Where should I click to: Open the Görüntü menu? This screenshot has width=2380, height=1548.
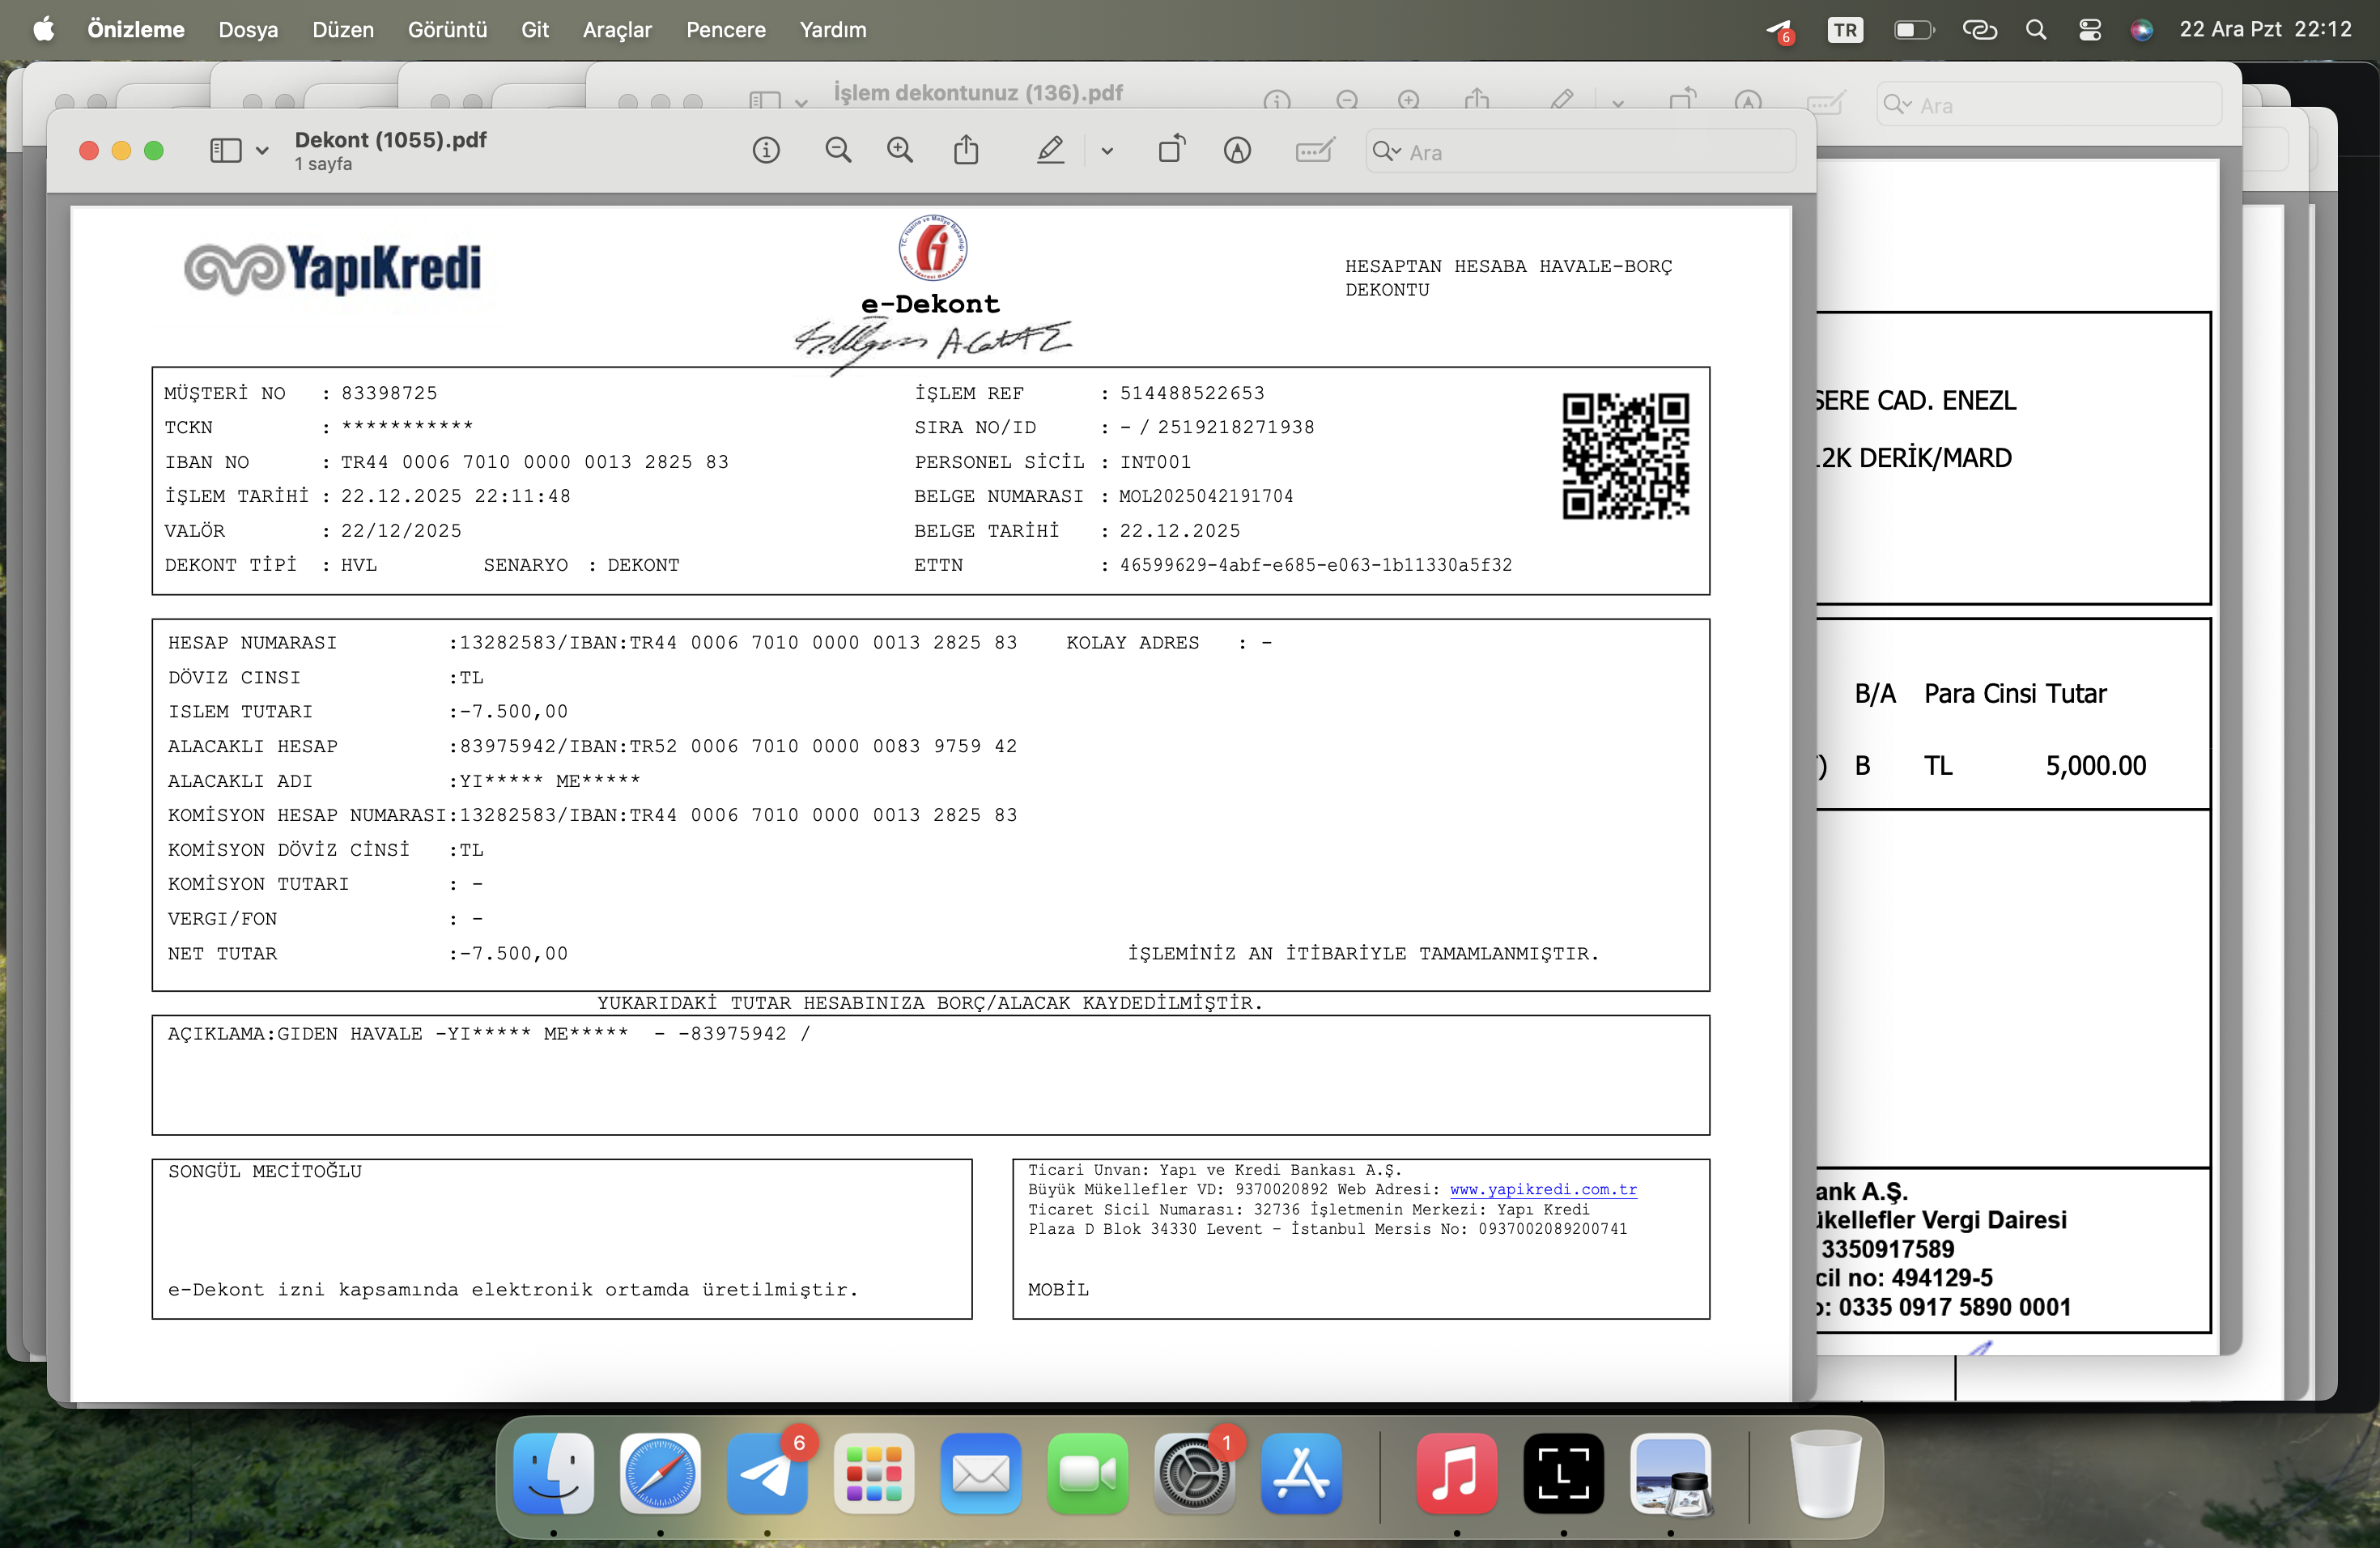(x=447, y=30)
